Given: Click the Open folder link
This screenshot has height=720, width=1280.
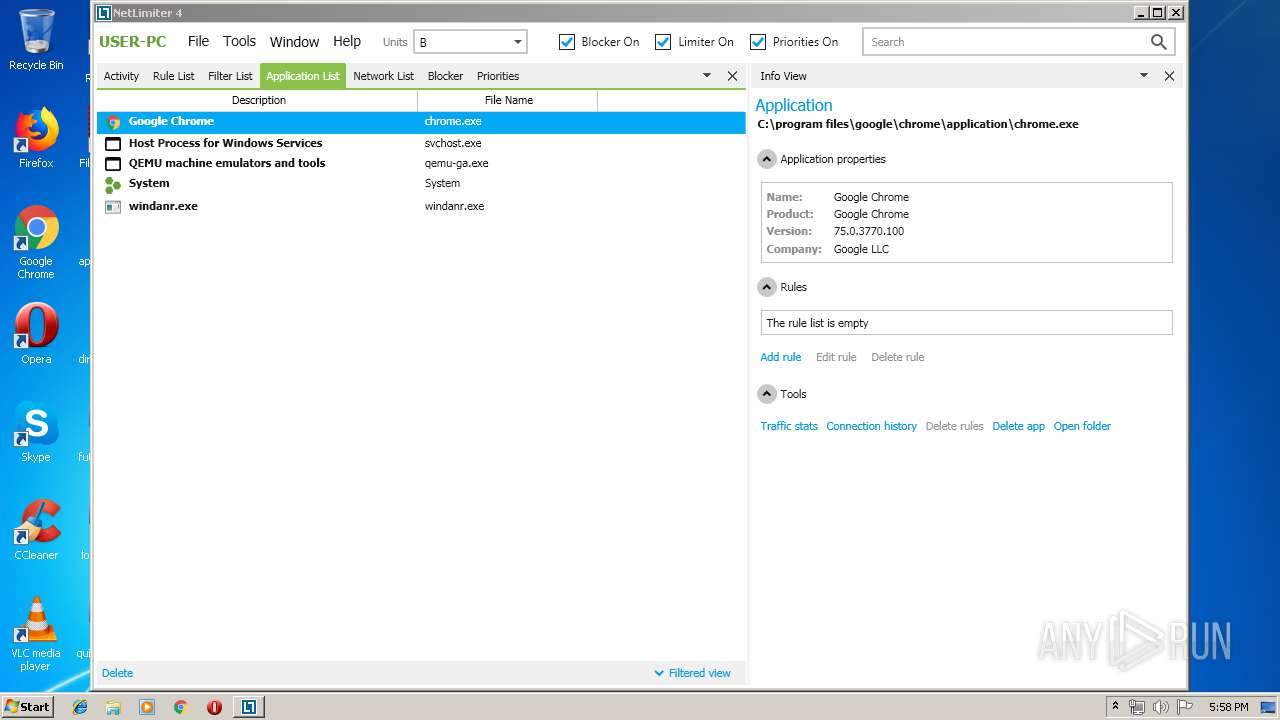Looking at the screenshot, I should 1082,426.
